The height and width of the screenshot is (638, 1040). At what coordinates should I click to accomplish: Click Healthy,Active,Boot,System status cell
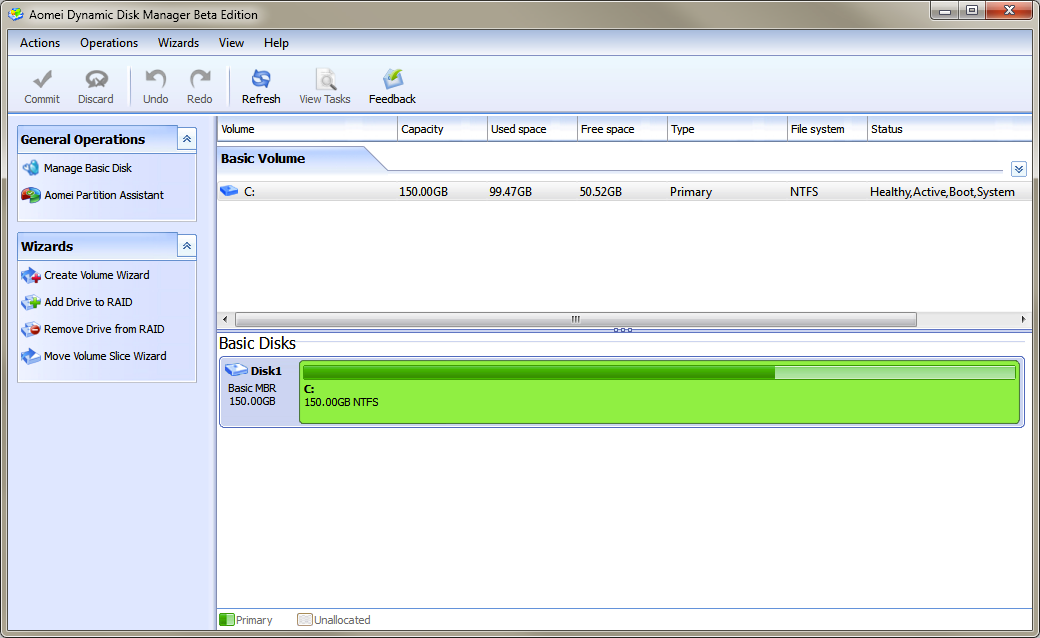(942, 192)
